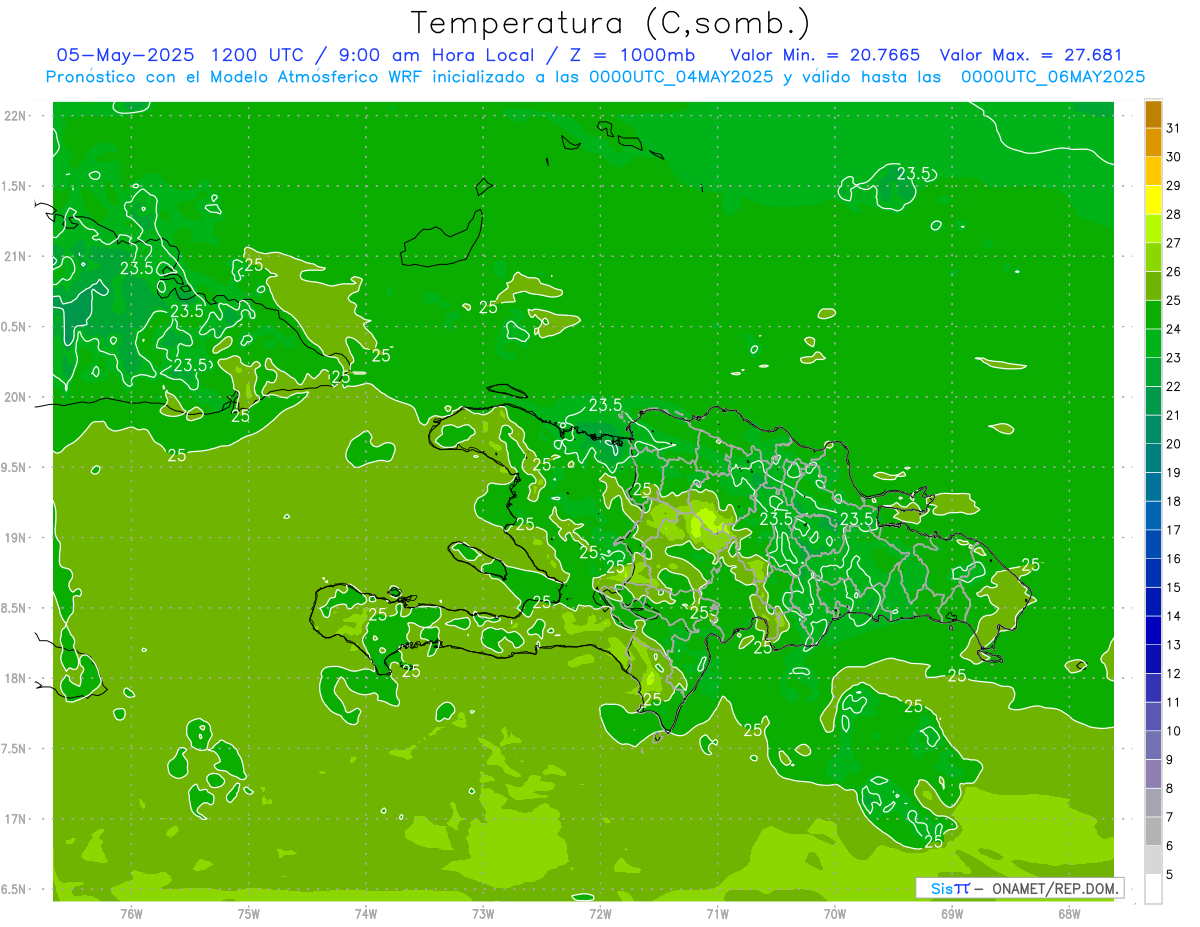Click the '0.5N' latitude axis label
Screen dimensions: 1200x927
click(15, 327)
